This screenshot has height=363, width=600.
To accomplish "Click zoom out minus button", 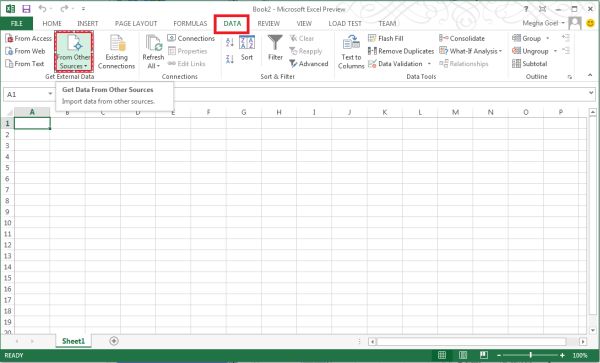I will tap(499, 355).
